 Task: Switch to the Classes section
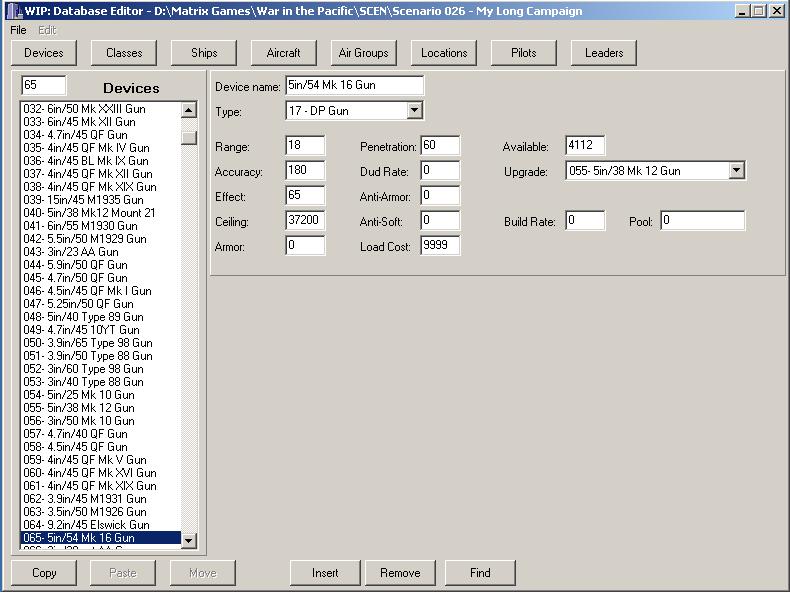pos(124,53)
